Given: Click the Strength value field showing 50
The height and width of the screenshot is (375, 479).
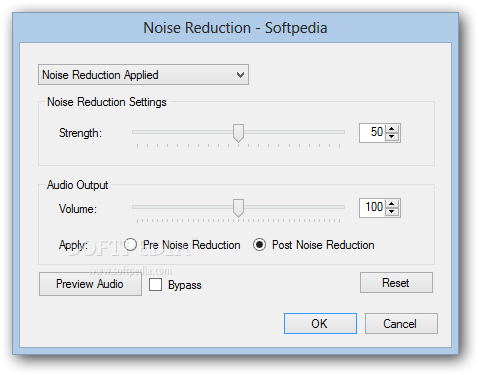Looking at the screenshot, I should pos(373,133).
